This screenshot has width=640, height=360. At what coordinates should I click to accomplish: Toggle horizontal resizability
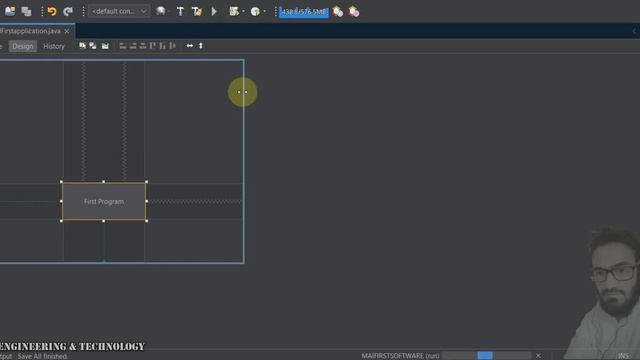(x=190, y=46)
